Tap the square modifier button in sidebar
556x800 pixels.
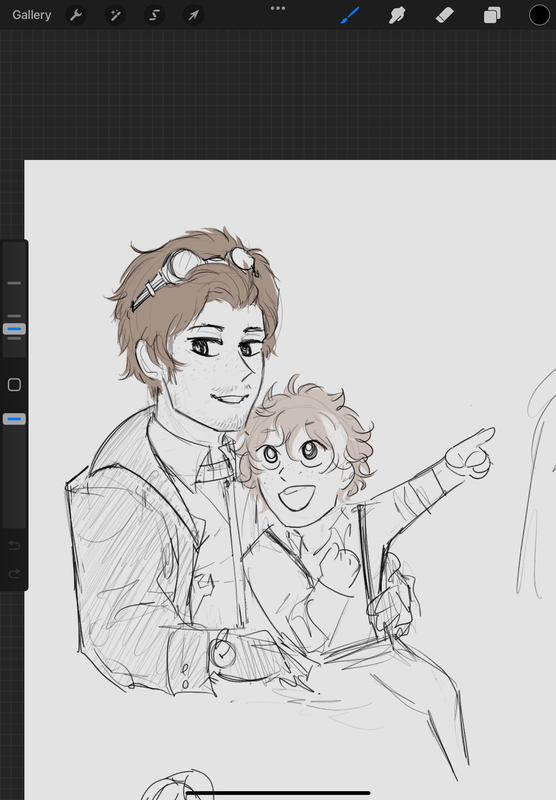(14, 385)
